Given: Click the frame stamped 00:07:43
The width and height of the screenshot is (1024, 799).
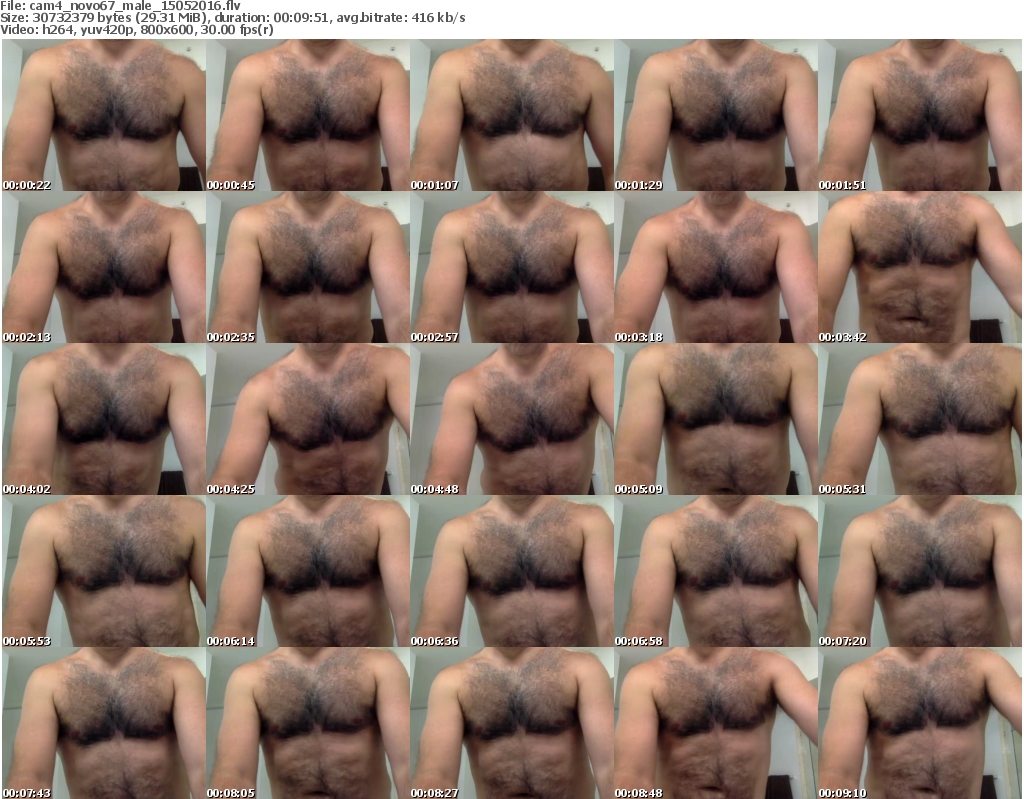Looking at the screenshot, I should point(104,723).
